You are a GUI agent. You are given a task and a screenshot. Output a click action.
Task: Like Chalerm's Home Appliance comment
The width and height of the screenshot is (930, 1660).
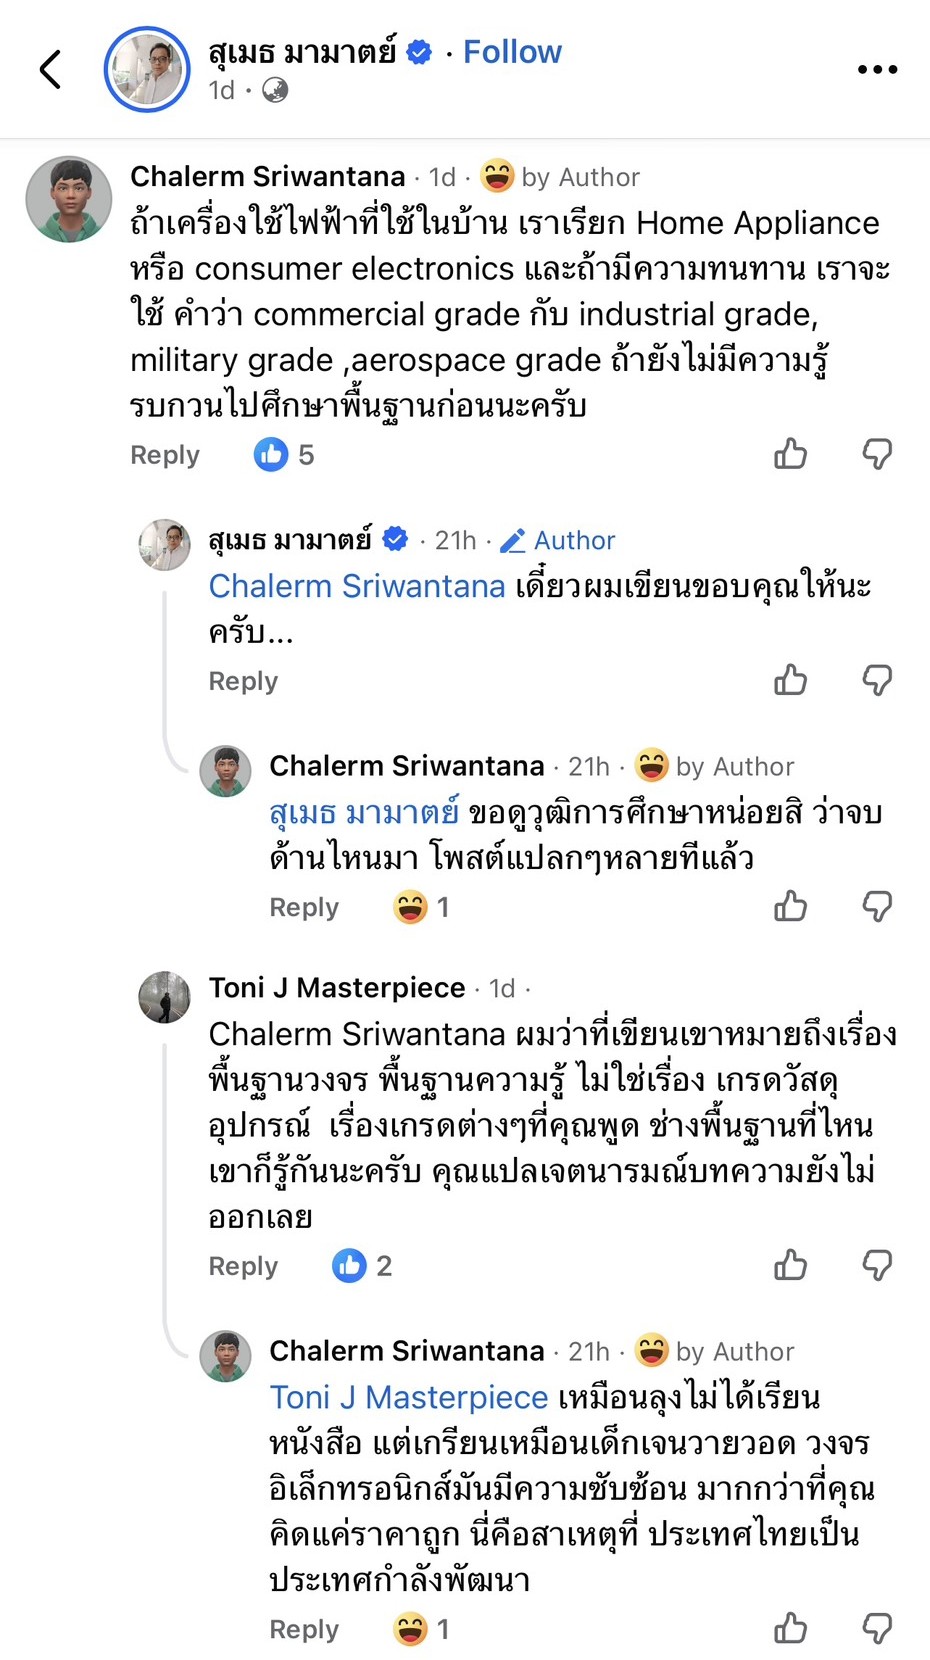[x=790, y=454]
